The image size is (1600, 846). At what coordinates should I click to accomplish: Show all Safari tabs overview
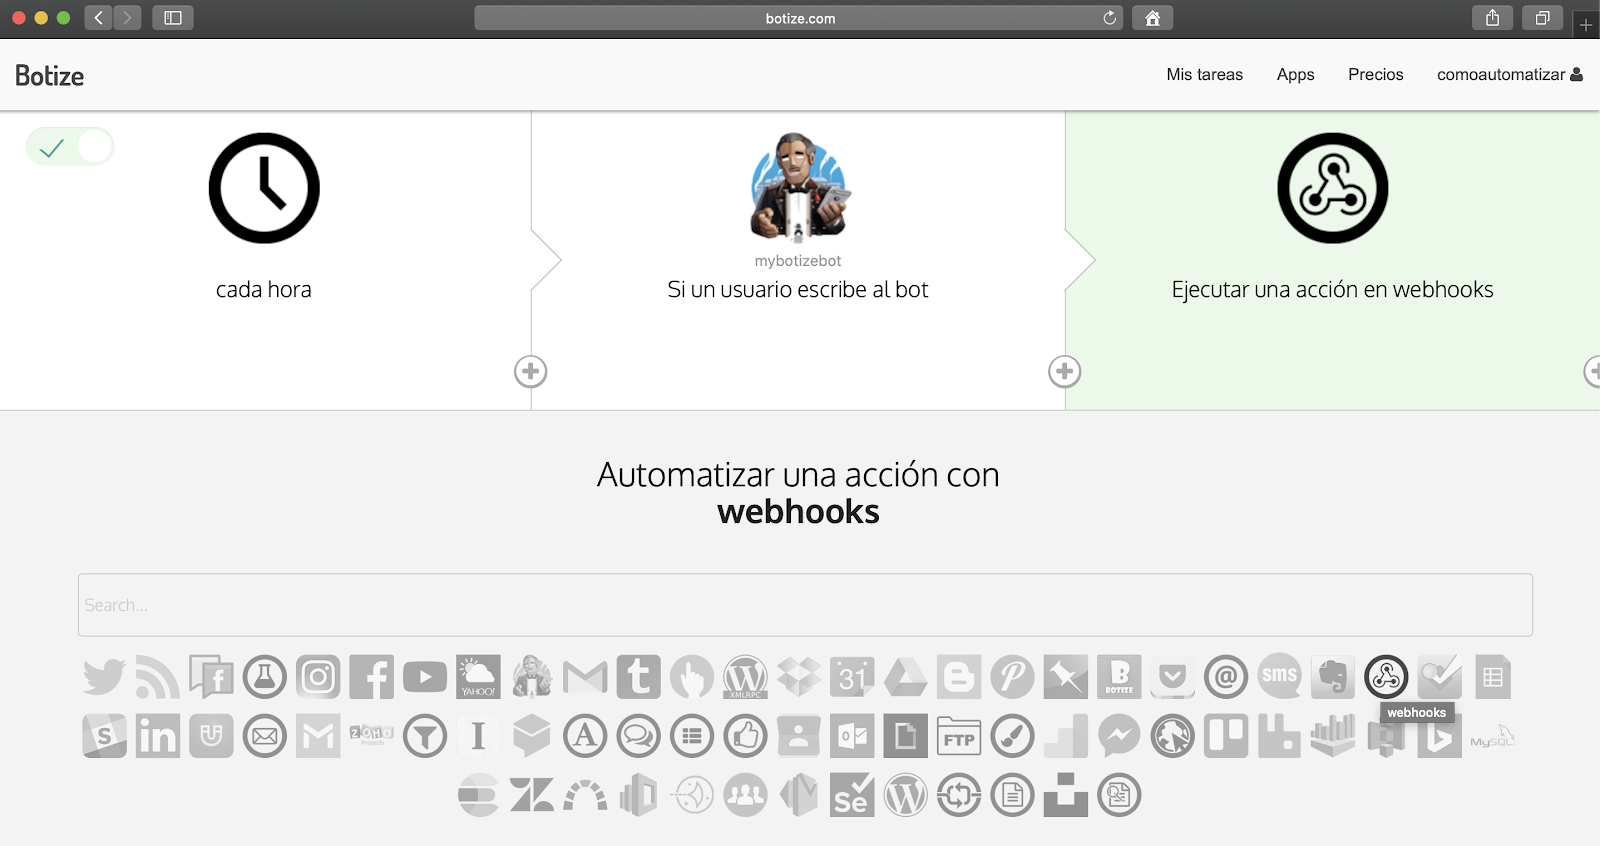1543,18
